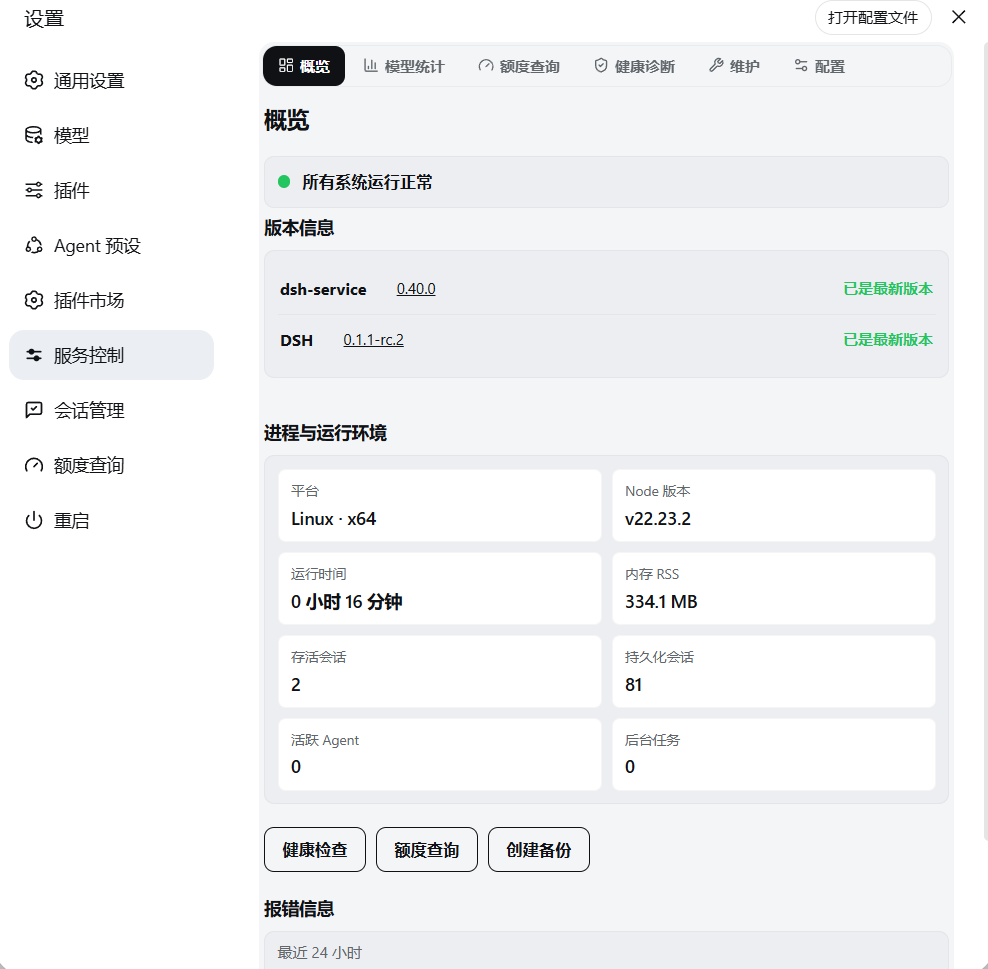Go to 插件 section in sidebar
Viewport: 988px width, 969px height.
coord(112,190)
